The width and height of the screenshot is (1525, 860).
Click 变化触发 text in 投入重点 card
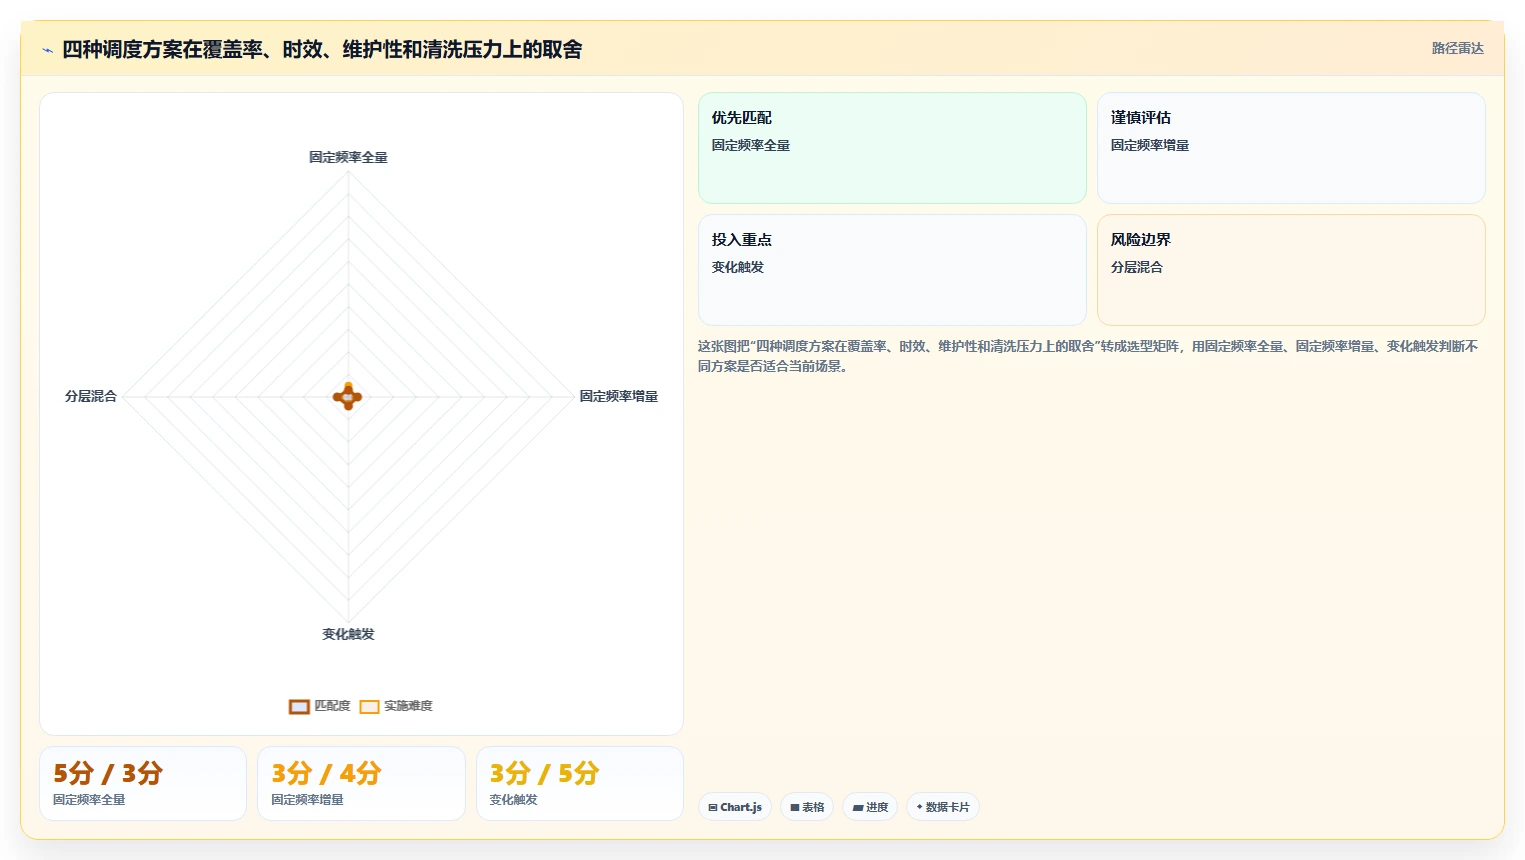coord(738,267)
